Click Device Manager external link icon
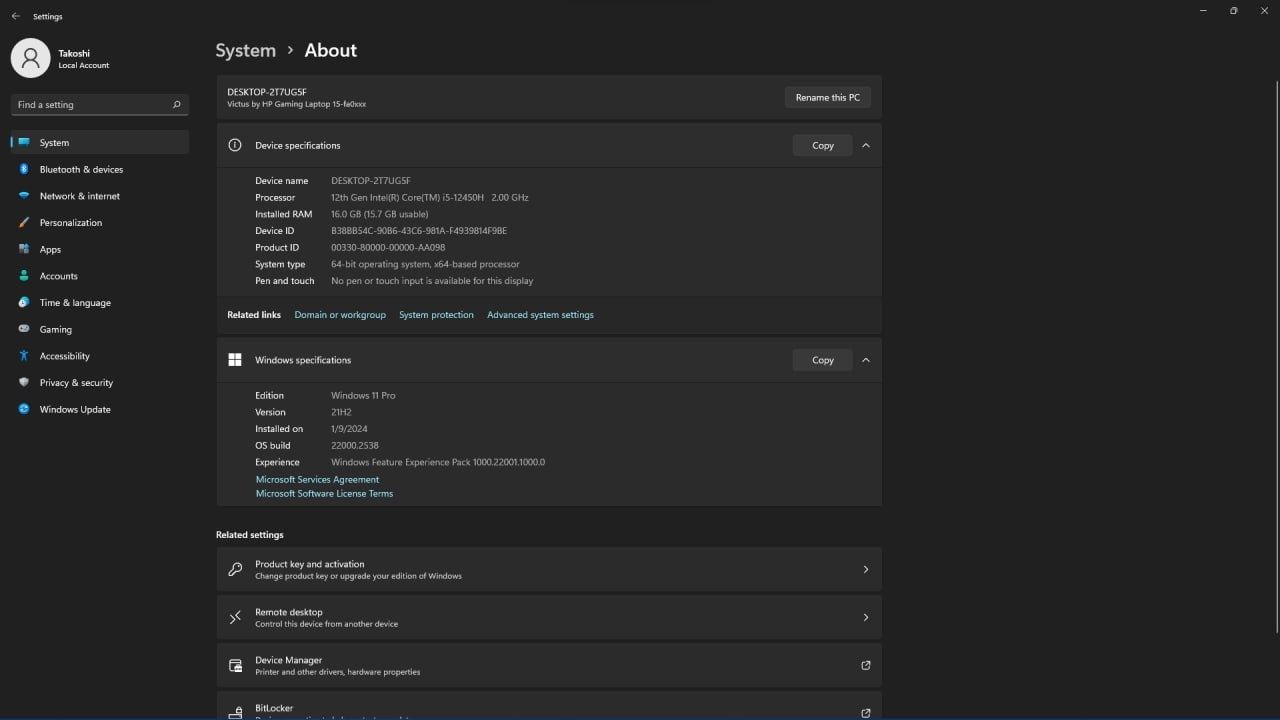1280x720 pixels. (866, 665)
